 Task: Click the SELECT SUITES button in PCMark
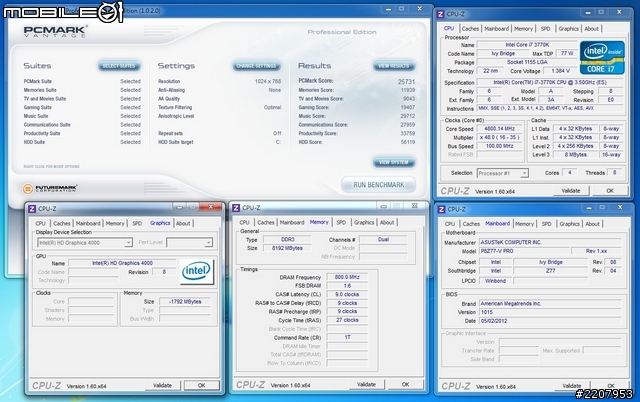coord(119,66)
